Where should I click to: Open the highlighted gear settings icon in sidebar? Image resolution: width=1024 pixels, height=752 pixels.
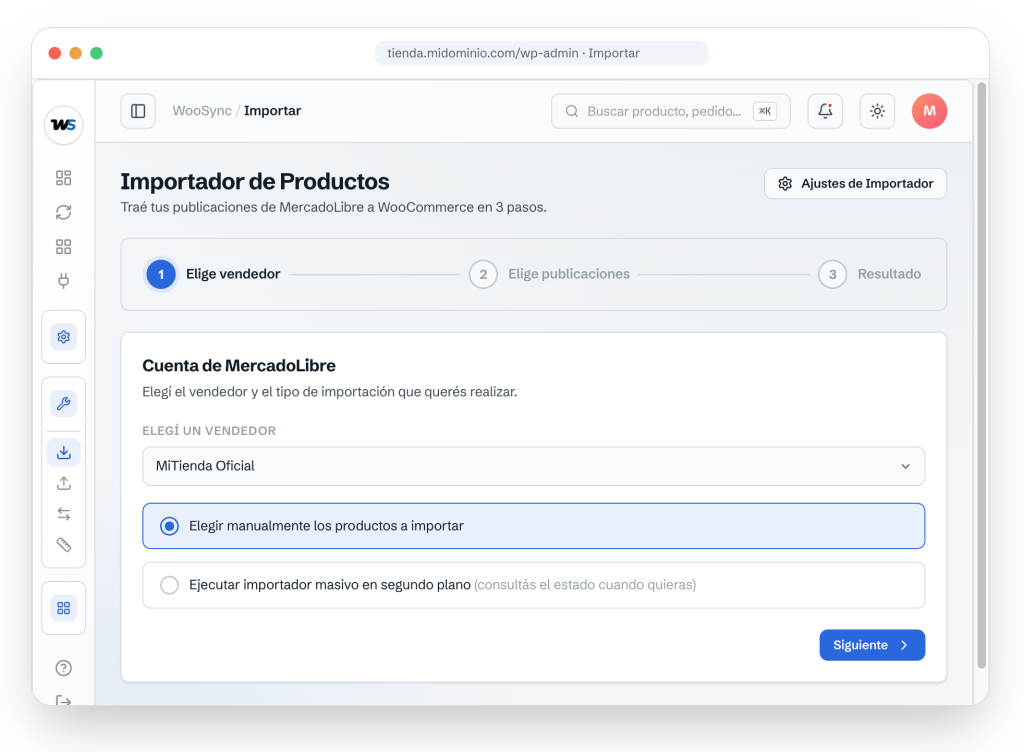(x=63, y=337)
